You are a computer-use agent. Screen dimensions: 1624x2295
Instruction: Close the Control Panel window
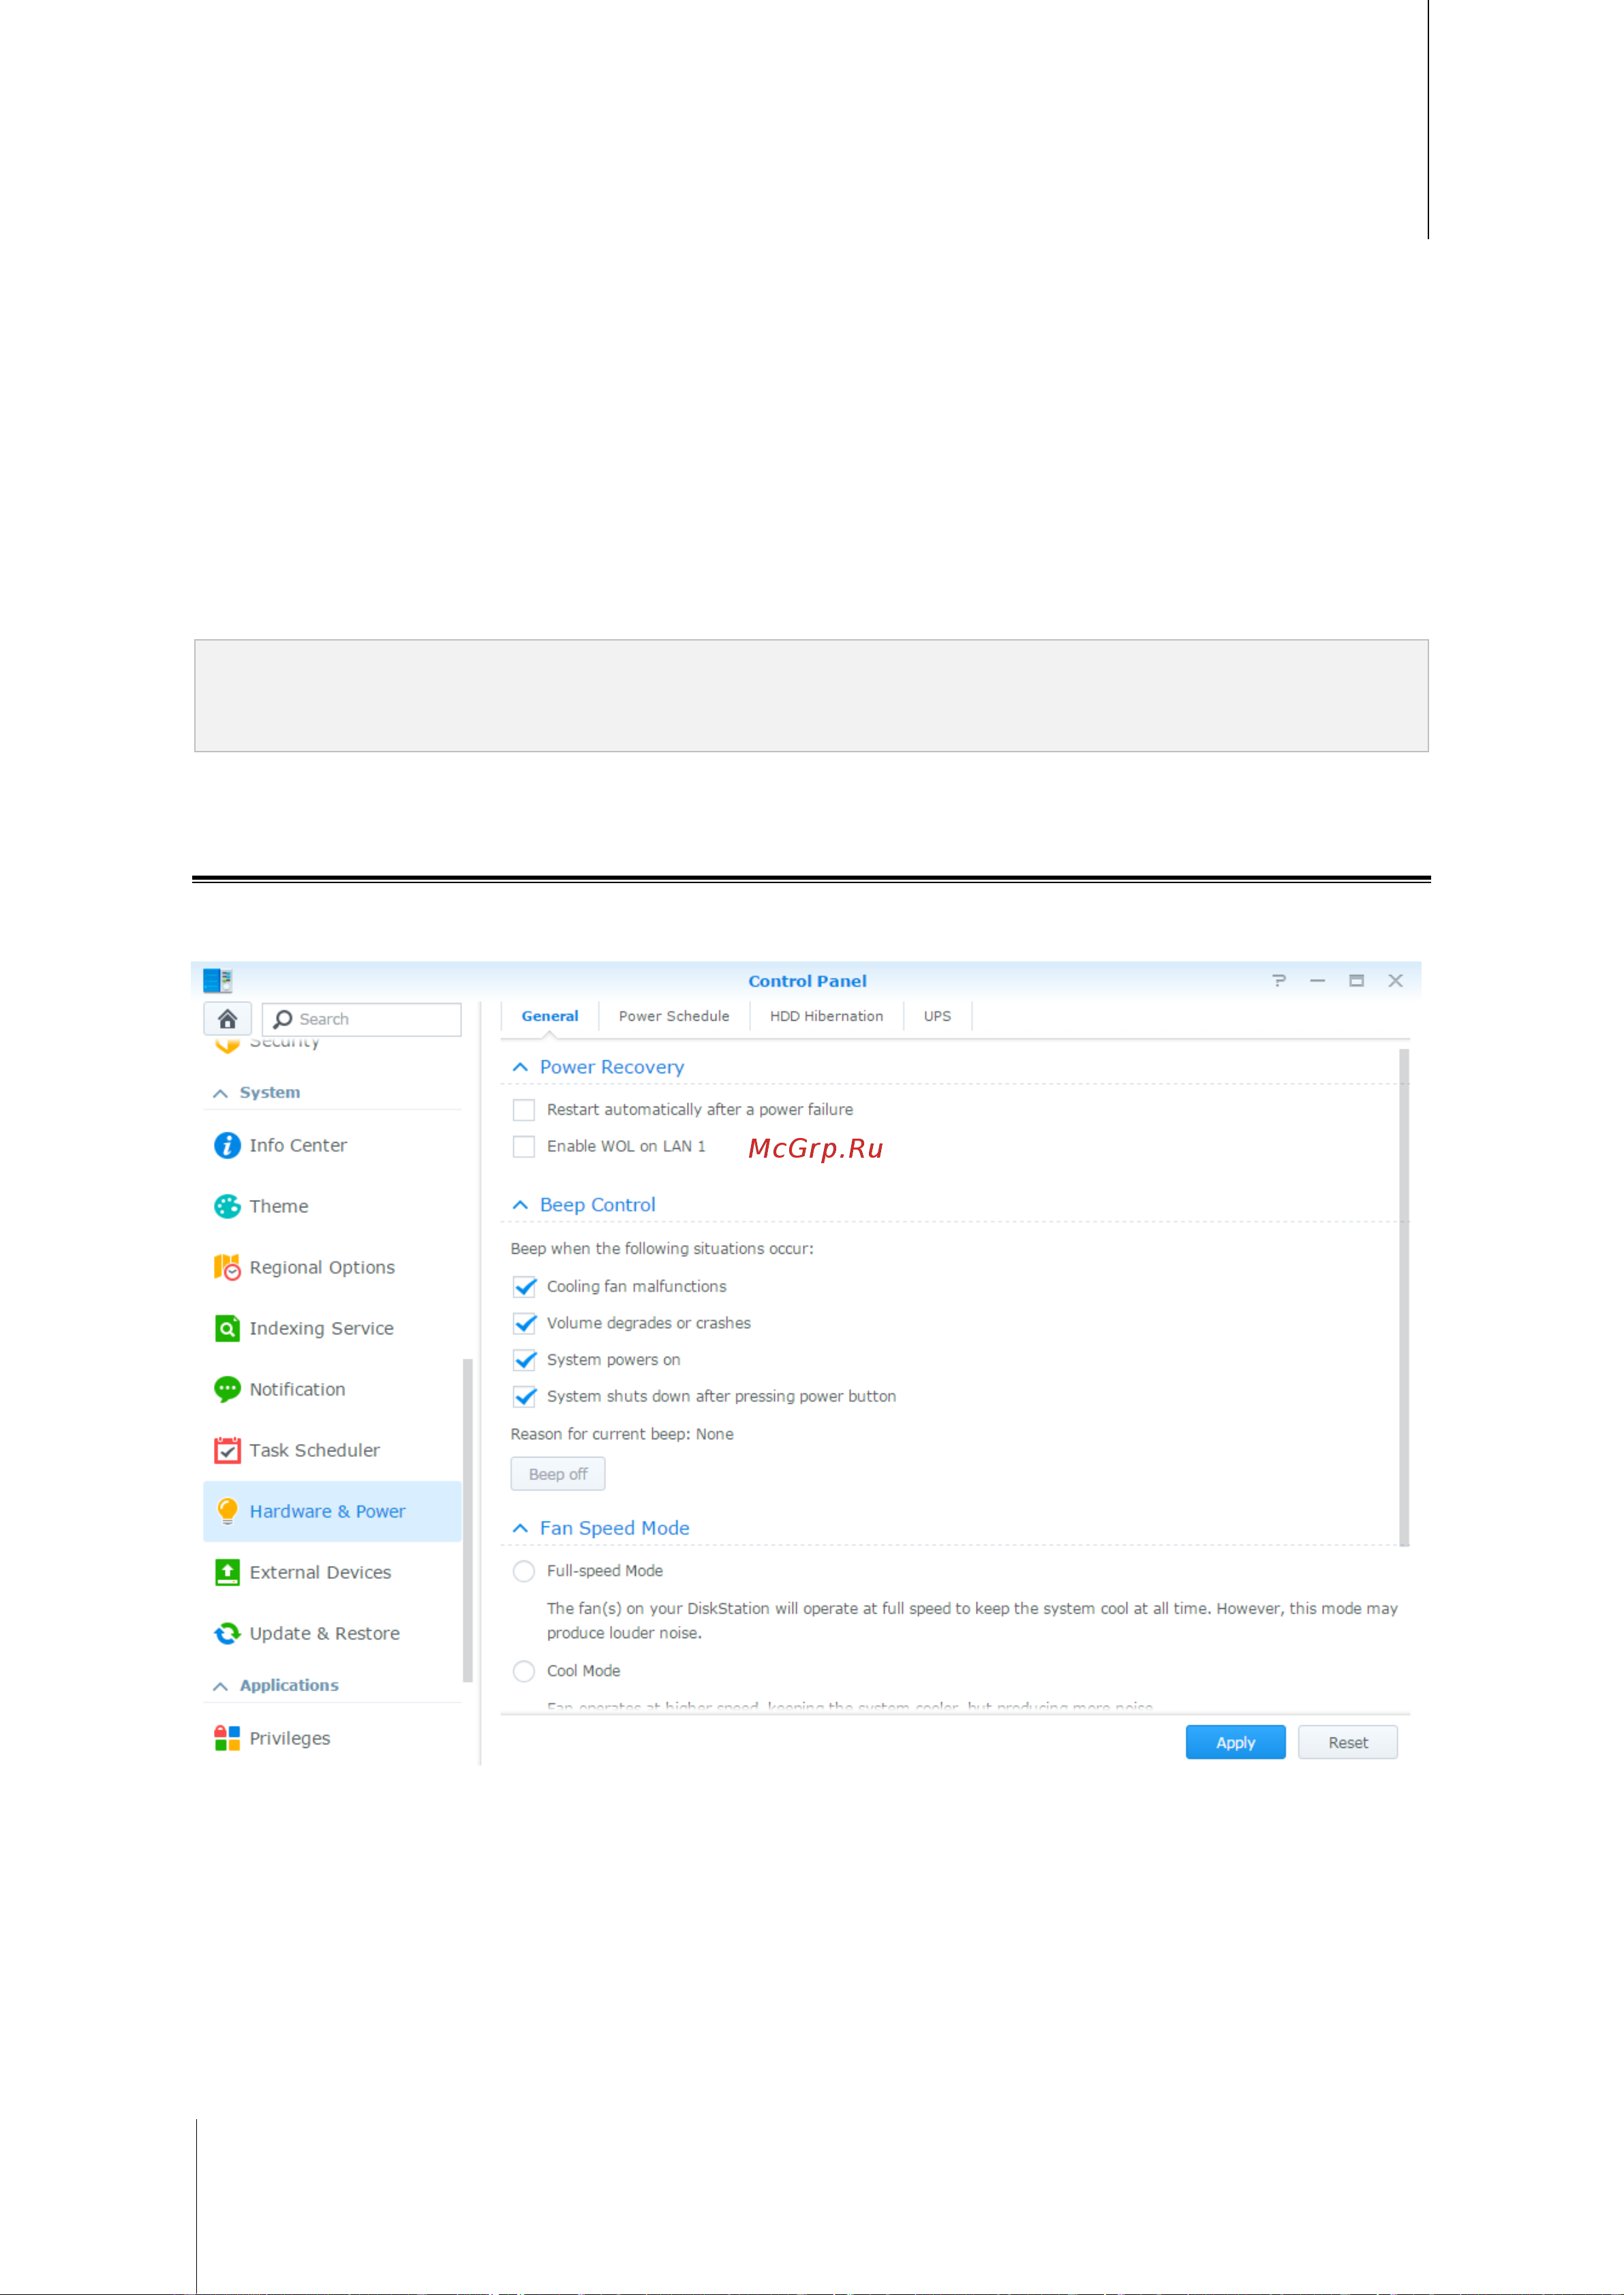(x=1395, y=980)
